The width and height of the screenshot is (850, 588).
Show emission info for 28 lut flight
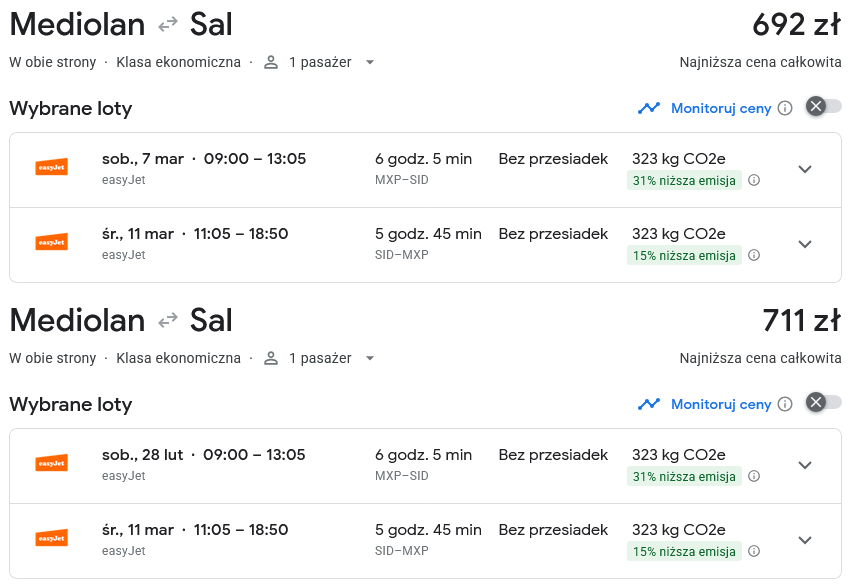click(x=754, y=476)
